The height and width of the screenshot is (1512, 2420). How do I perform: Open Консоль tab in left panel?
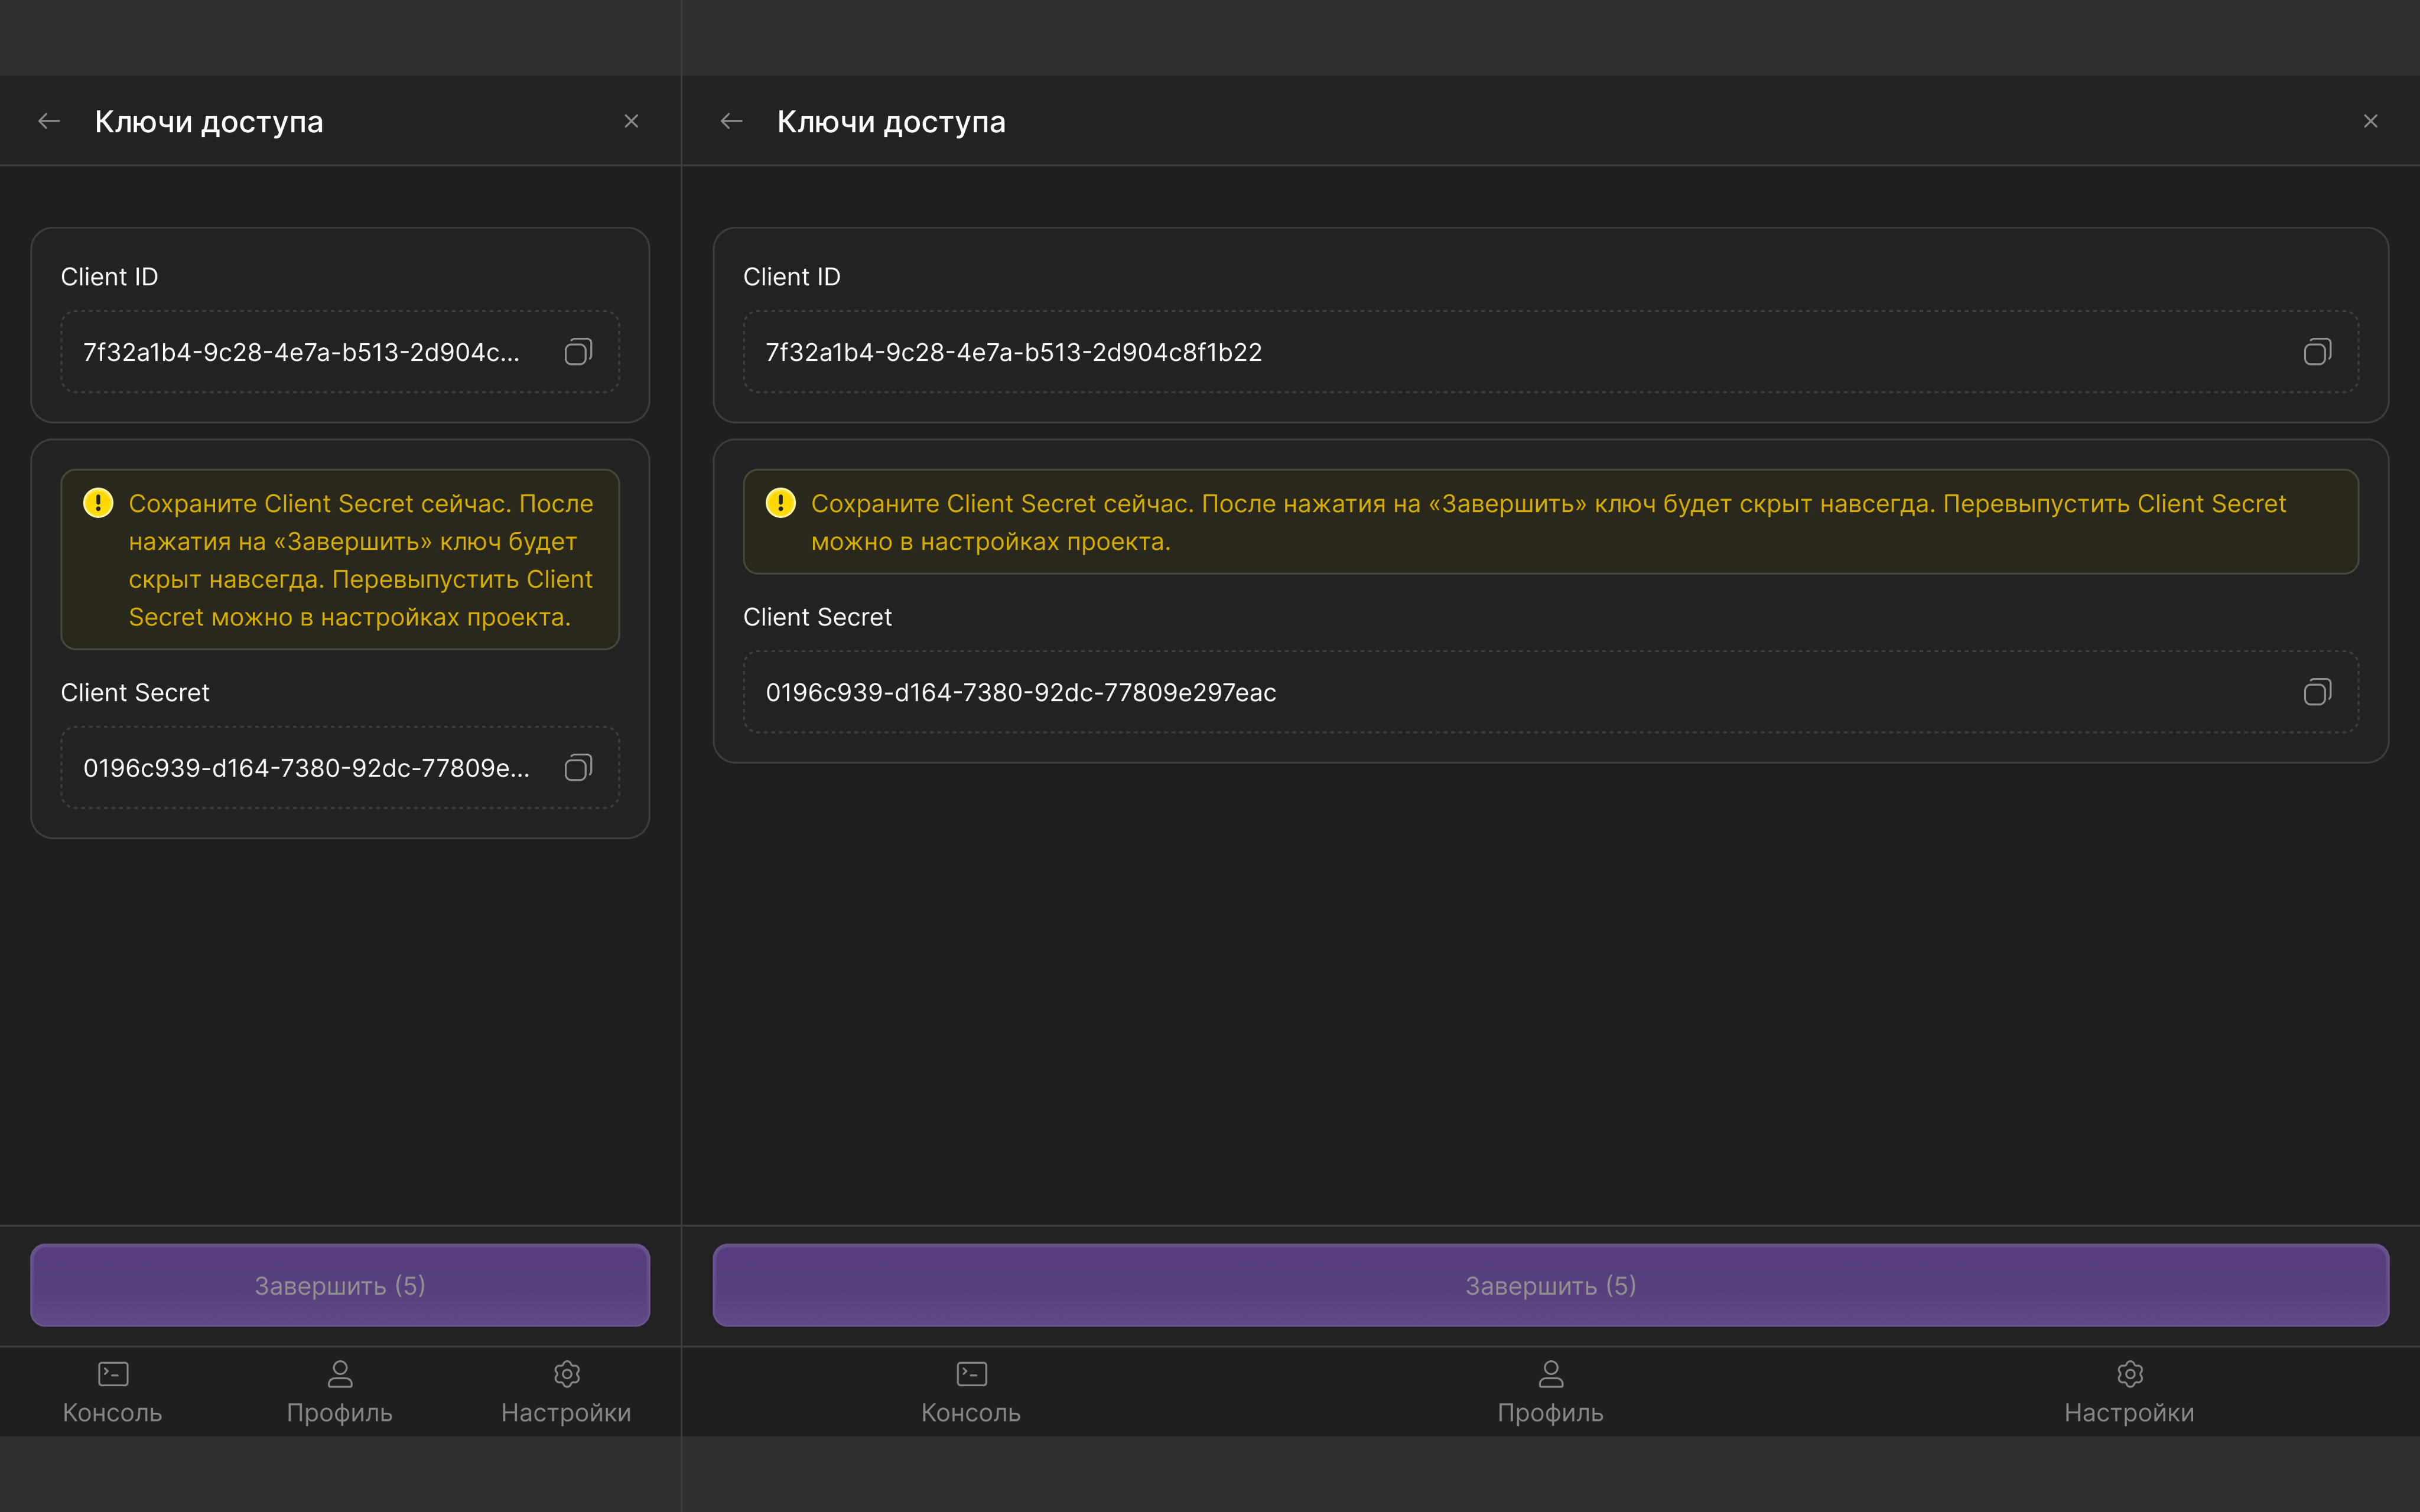[x=113, y=1392]
